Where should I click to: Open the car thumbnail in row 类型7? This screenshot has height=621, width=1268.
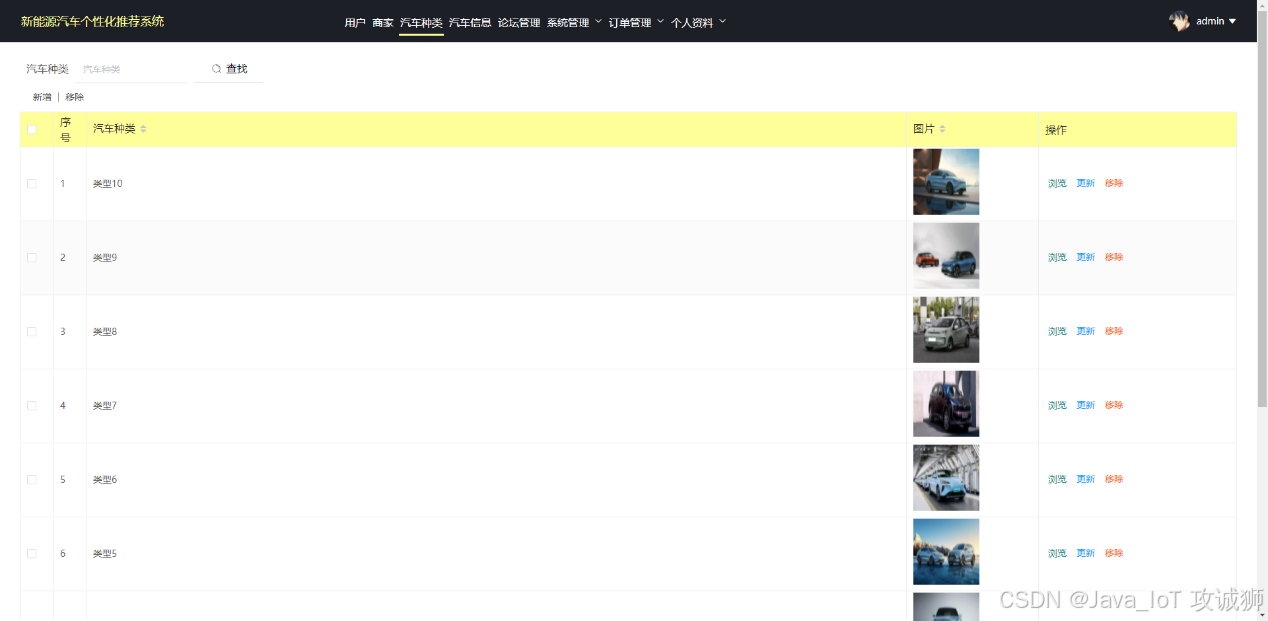pos(946,404)
